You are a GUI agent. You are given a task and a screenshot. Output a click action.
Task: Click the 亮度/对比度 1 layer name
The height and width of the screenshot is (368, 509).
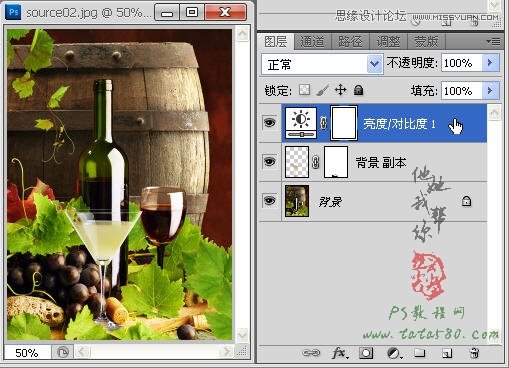[399, 124]
